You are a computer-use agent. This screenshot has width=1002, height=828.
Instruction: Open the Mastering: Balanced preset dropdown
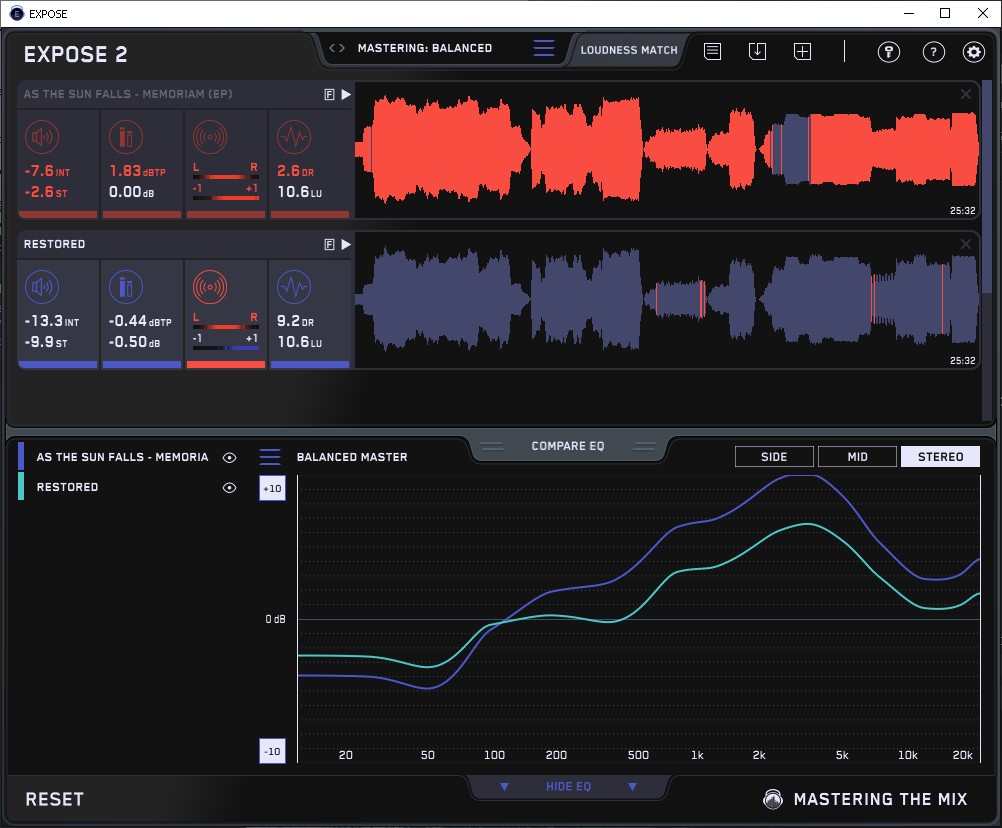click(543, 48)
